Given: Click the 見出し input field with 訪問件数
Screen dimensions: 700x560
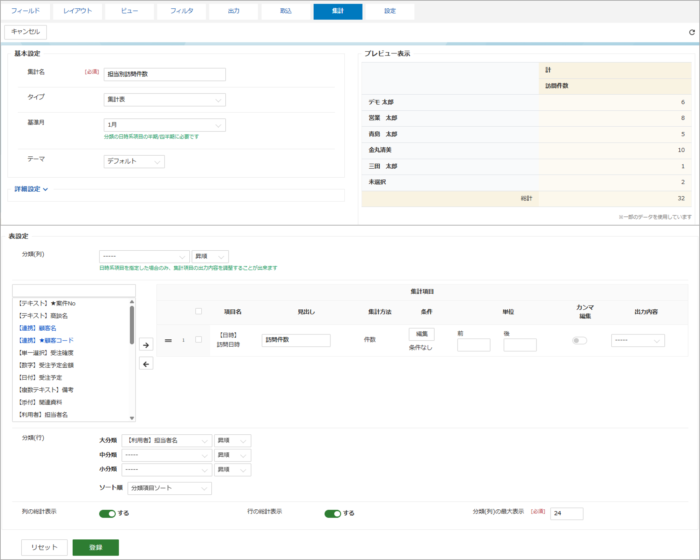Looking at the screenshot, I should click(296, 340).
